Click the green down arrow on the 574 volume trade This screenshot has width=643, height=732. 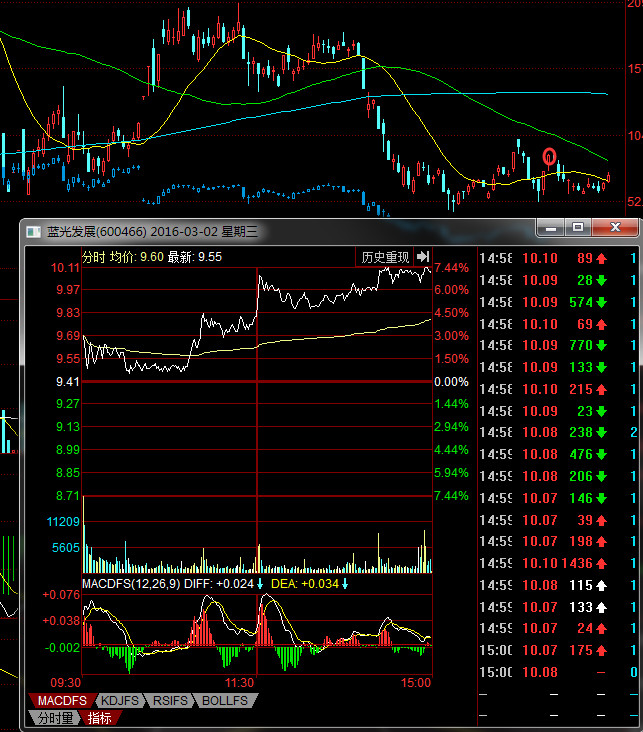point(601,303)
